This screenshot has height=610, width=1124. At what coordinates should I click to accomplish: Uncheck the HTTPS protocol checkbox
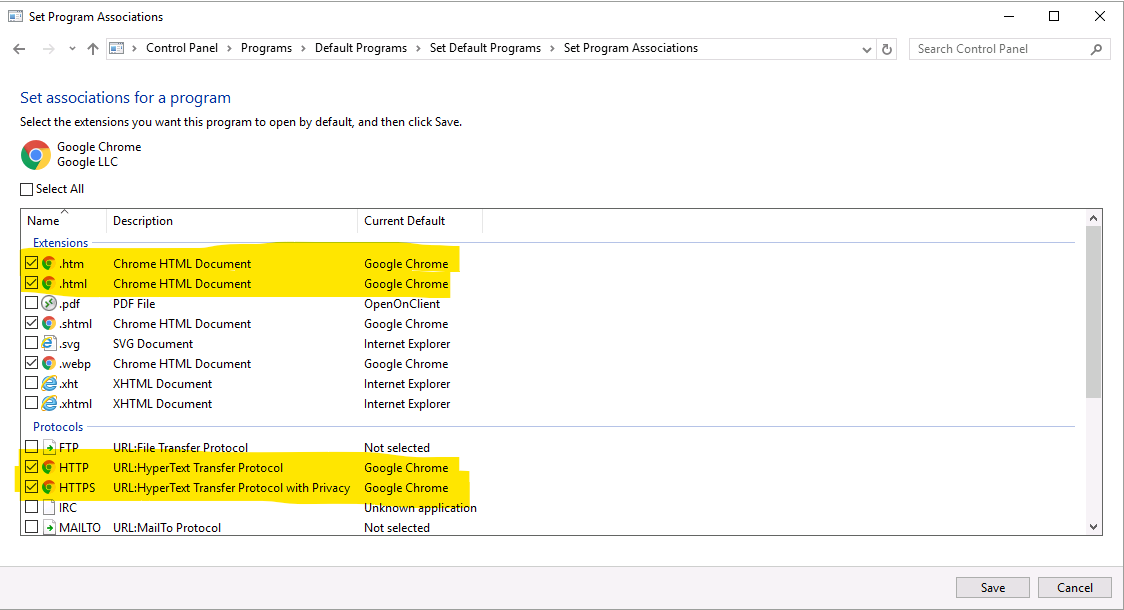click(x=32, y=487)
